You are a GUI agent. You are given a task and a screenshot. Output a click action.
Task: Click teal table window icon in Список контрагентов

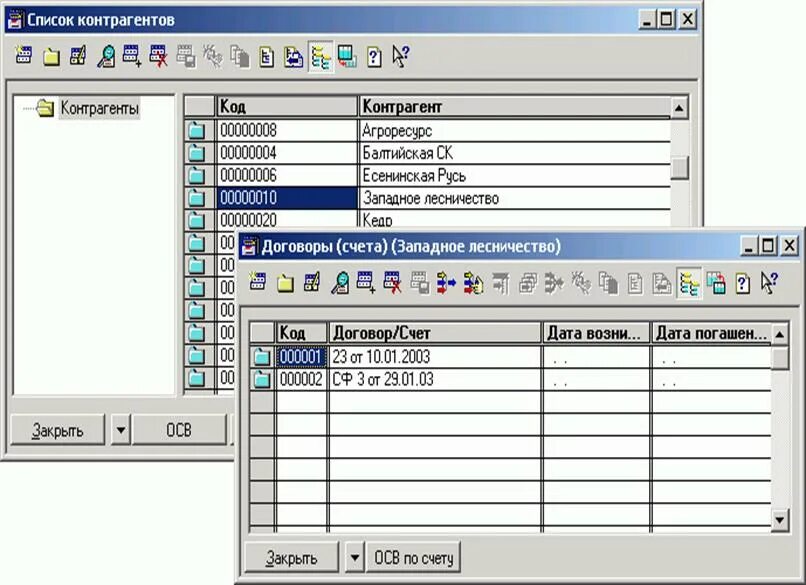[347, 56]
